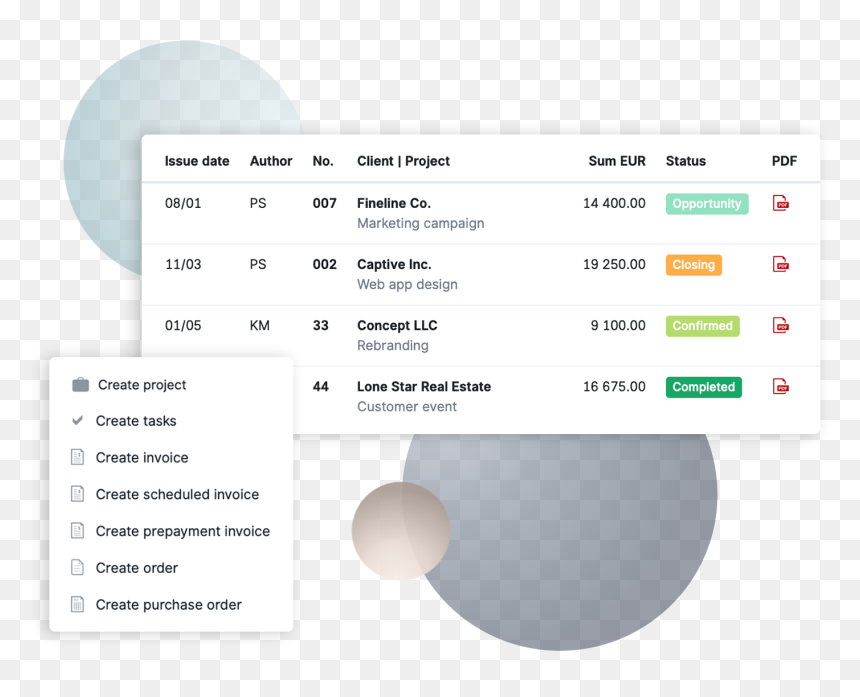Image resolution: width=860 pixels, height=697 pixels.
Task: Click sum 19 250.00 cell
Action: click(x=614, y=264)
